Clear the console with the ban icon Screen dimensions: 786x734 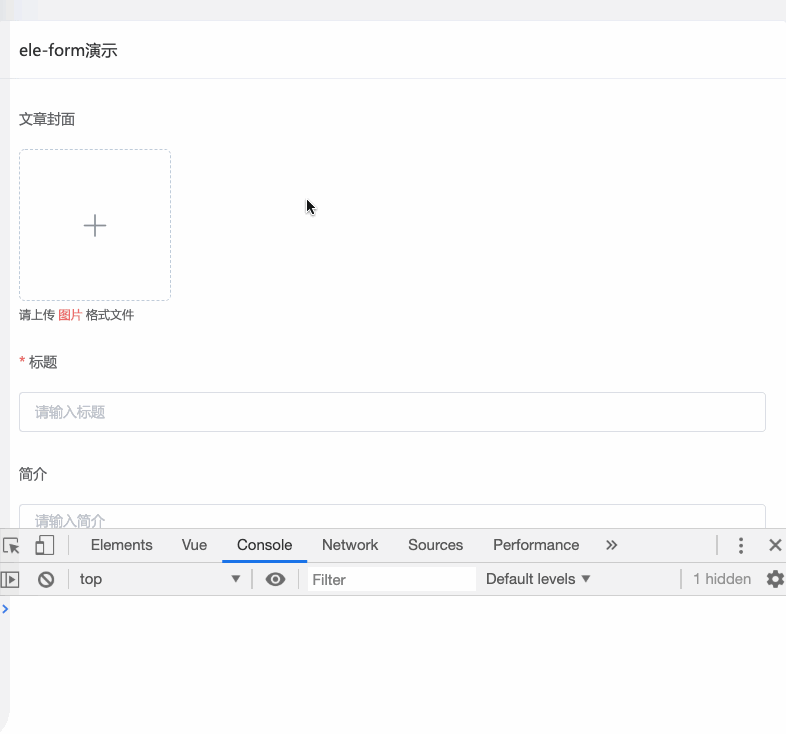tap(46, 580)
